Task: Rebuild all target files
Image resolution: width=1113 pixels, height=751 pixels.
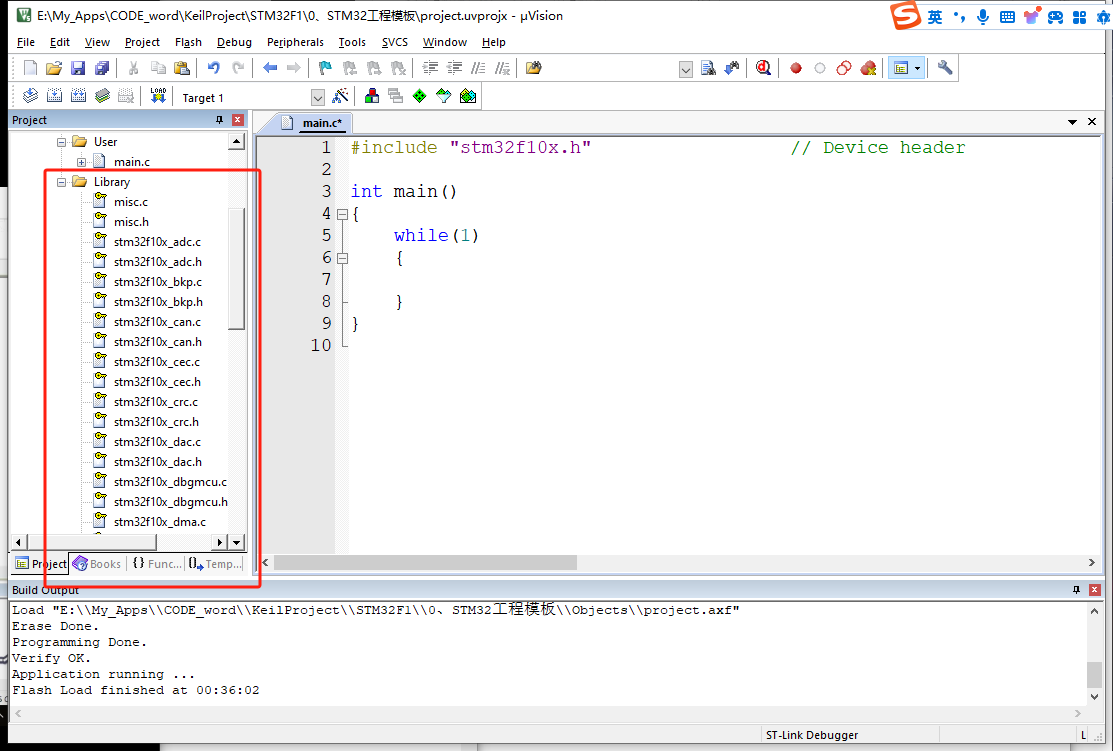Action: [x=78, y=96]
